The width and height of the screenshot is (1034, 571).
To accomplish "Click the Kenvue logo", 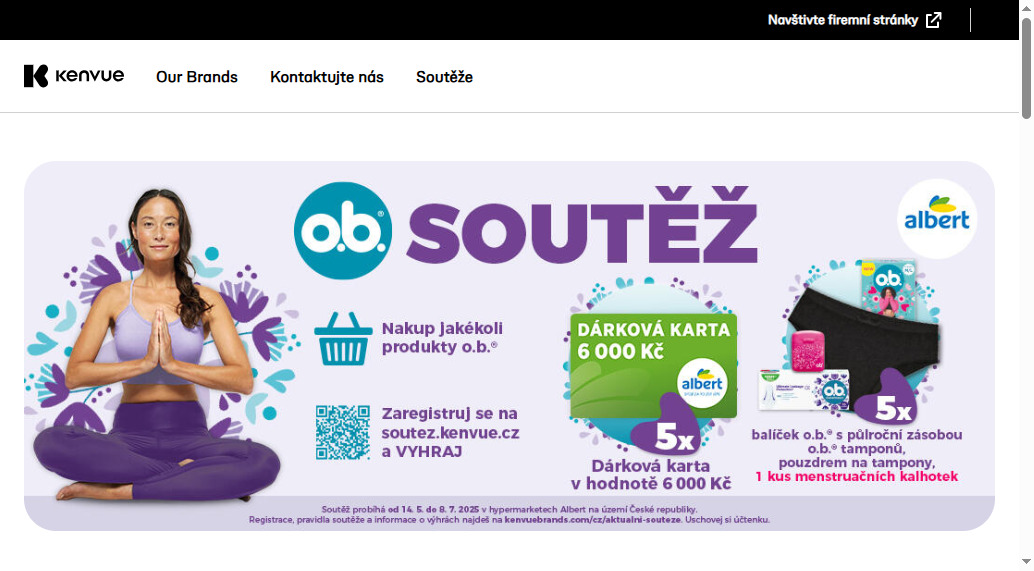I will click(74, 76).
